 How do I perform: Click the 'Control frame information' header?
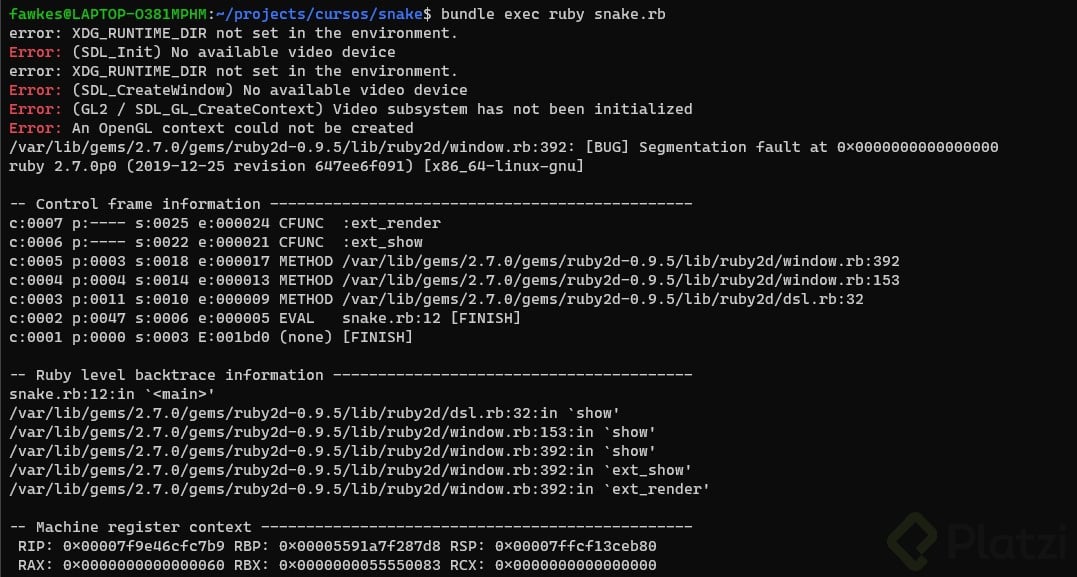click(x=148, y=204)
